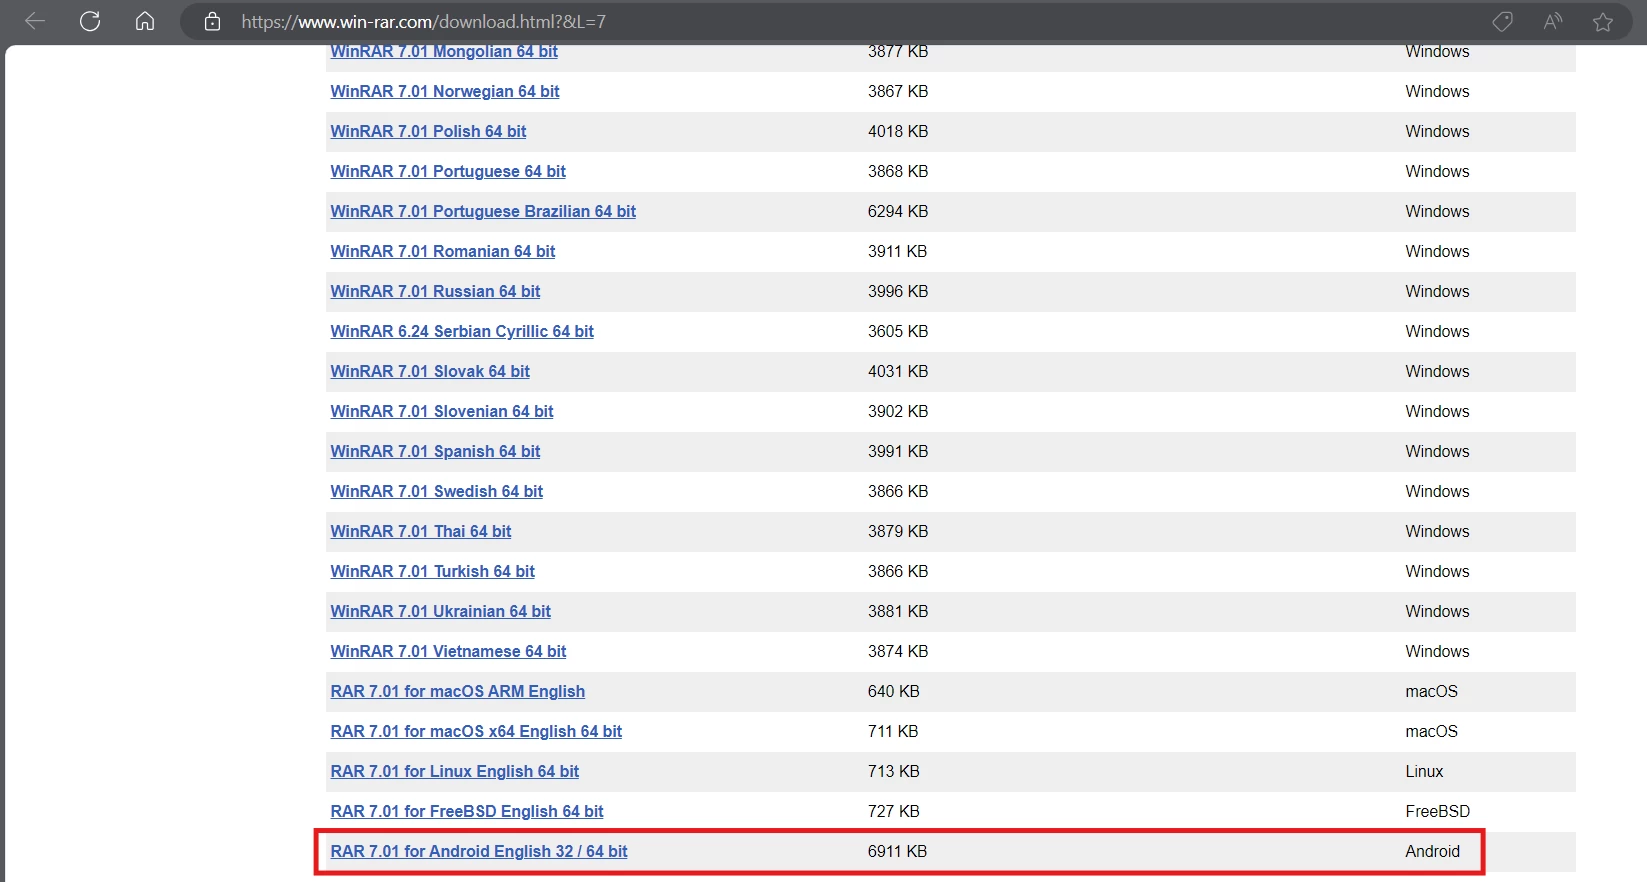This screenshot has height=882, width=1647.
Task: Click the FreeBSD platform cell
Action: (x=1437, y=811)
